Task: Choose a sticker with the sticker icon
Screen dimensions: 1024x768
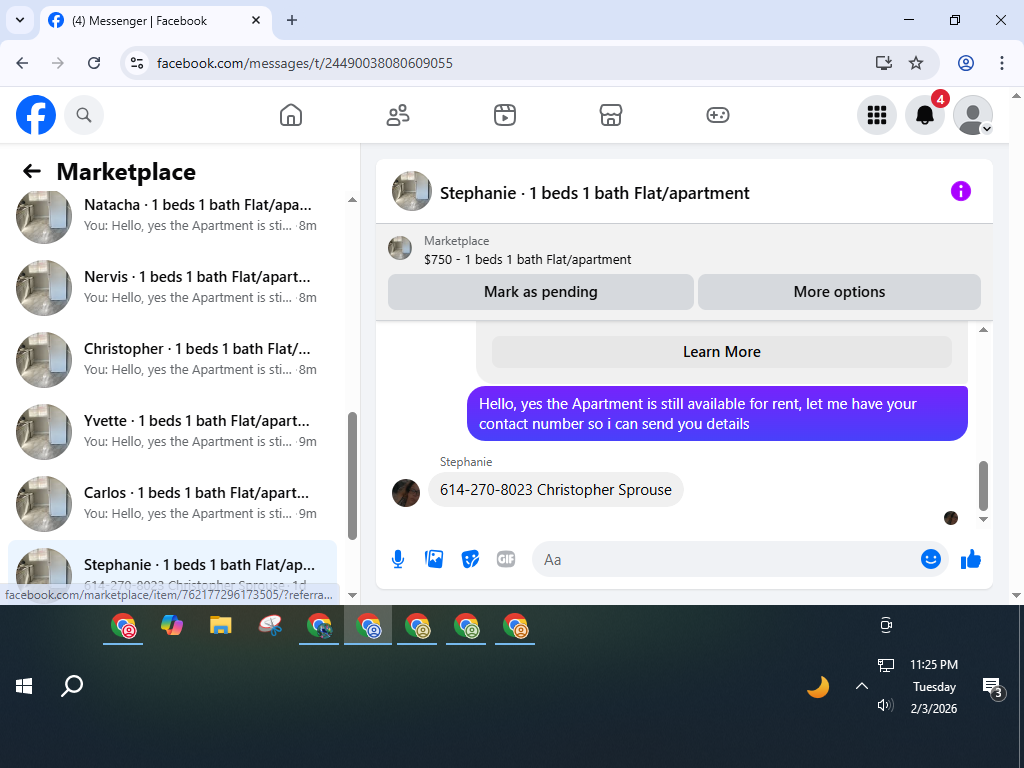Action: (470, 559)
